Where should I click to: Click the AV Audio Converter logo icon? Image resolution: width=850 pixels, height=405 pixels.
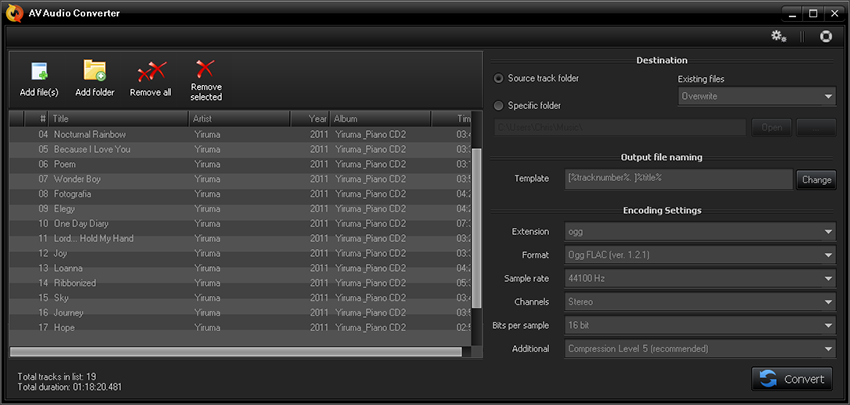(x=13, y=13)
